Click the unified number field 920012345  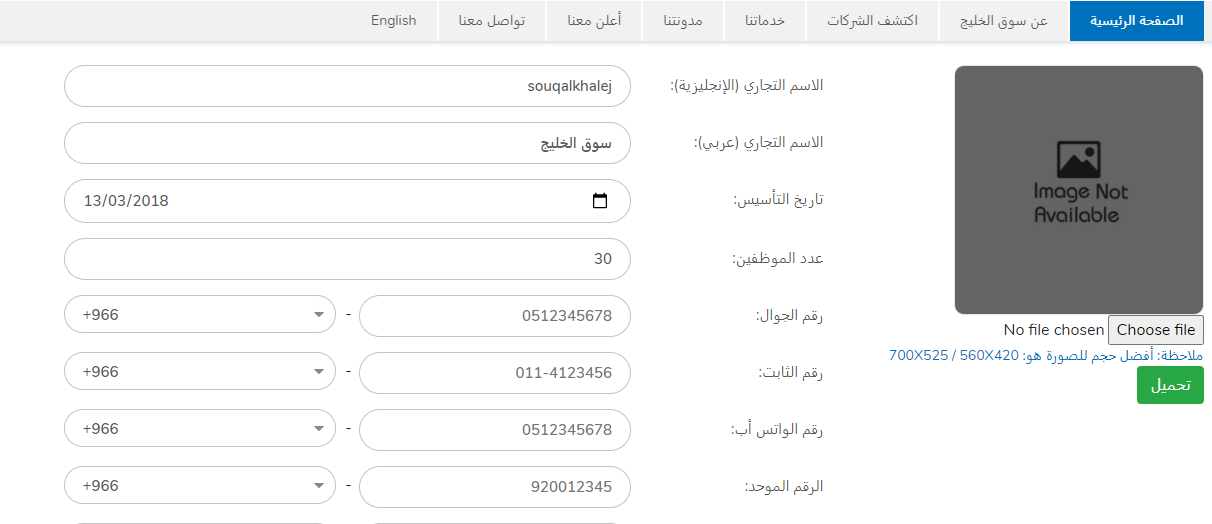[x=495, y=487]
